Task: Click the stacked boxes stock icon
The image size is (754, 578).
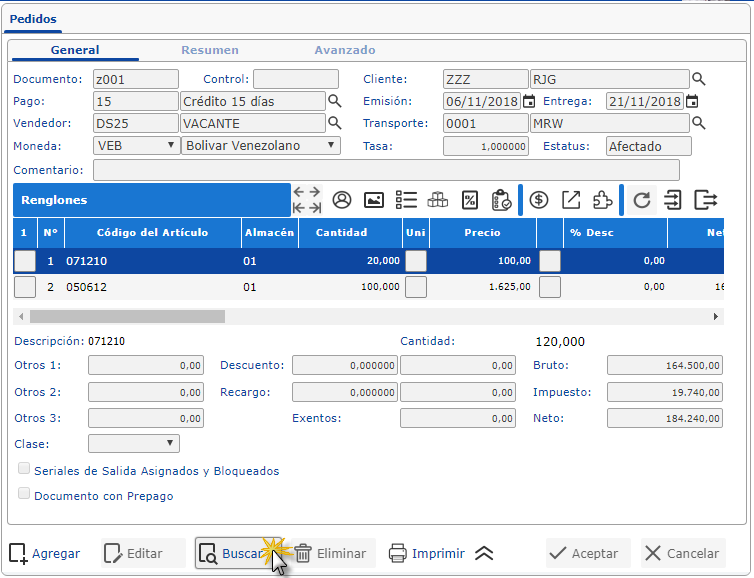Action: pos(438,200)
